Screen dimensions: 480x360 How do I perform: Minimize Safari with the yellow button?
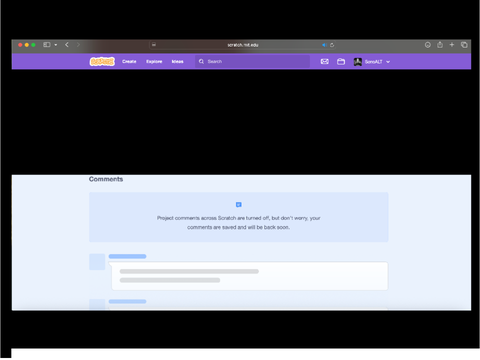[x=27, y=45]
